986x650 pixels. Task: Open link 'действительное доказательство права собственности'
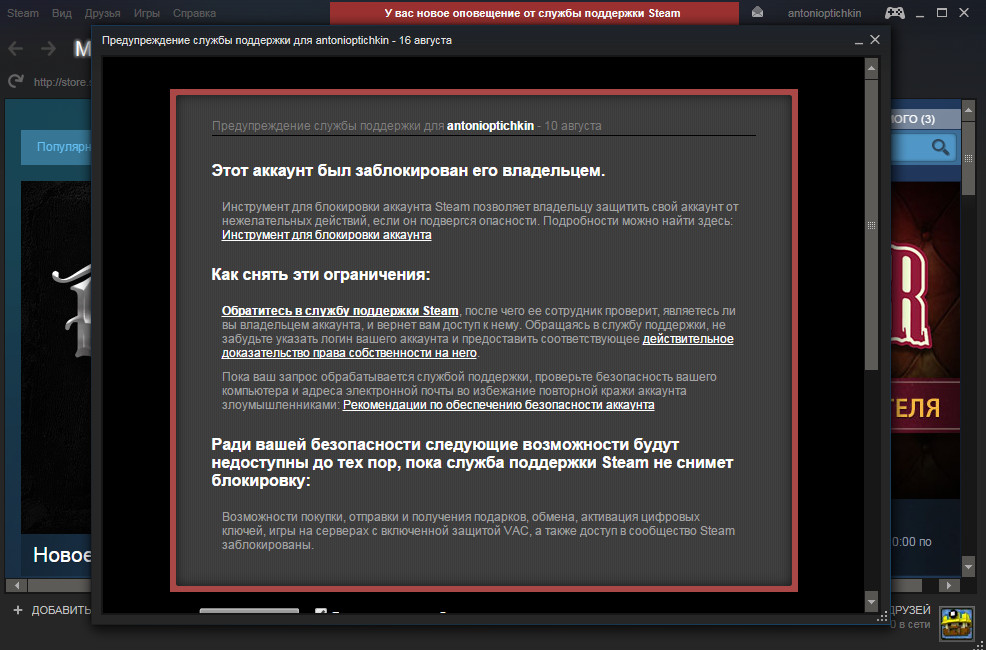point(477,346)
